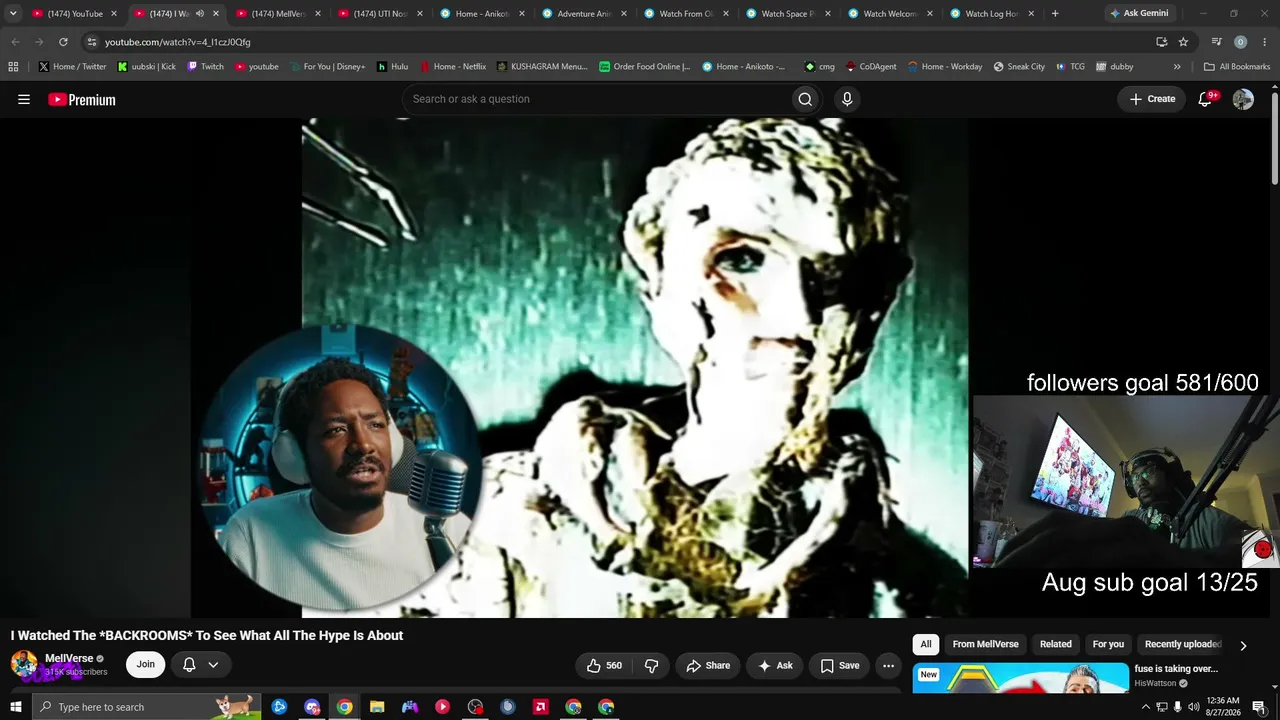1280x720 pixels.
Task: Open the Windows Start menu
Action: 15,707
